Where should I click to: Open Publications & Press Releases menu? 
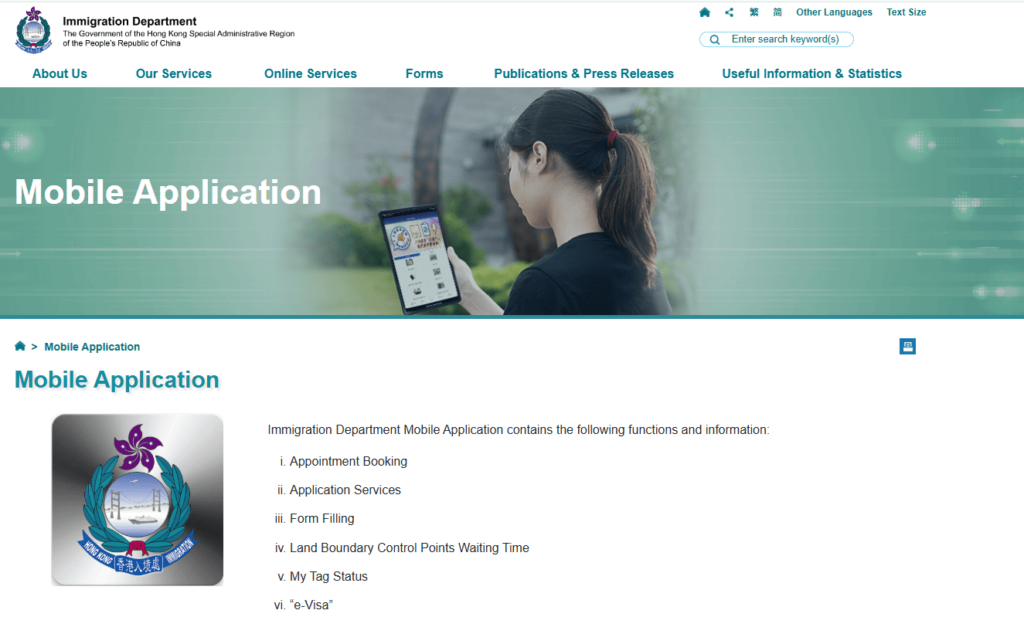[x=583, y=73]
